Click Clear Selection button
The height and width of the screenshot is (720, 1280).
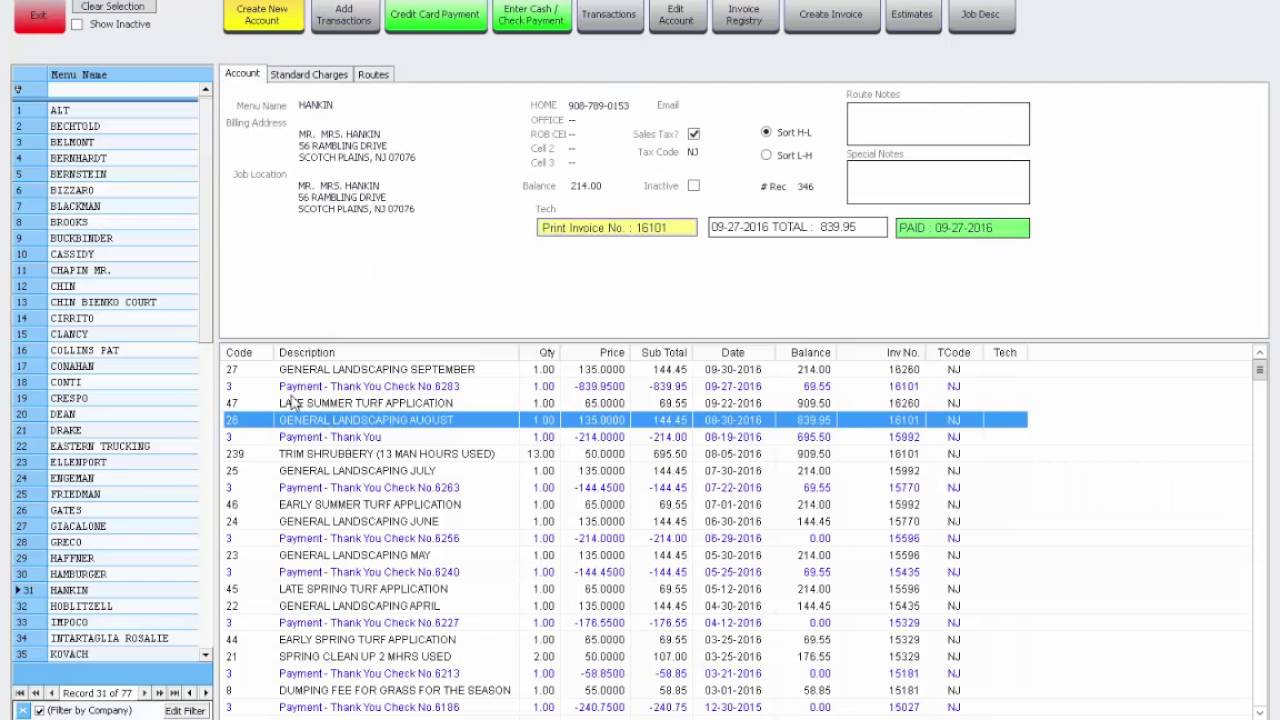click(113, 7)
